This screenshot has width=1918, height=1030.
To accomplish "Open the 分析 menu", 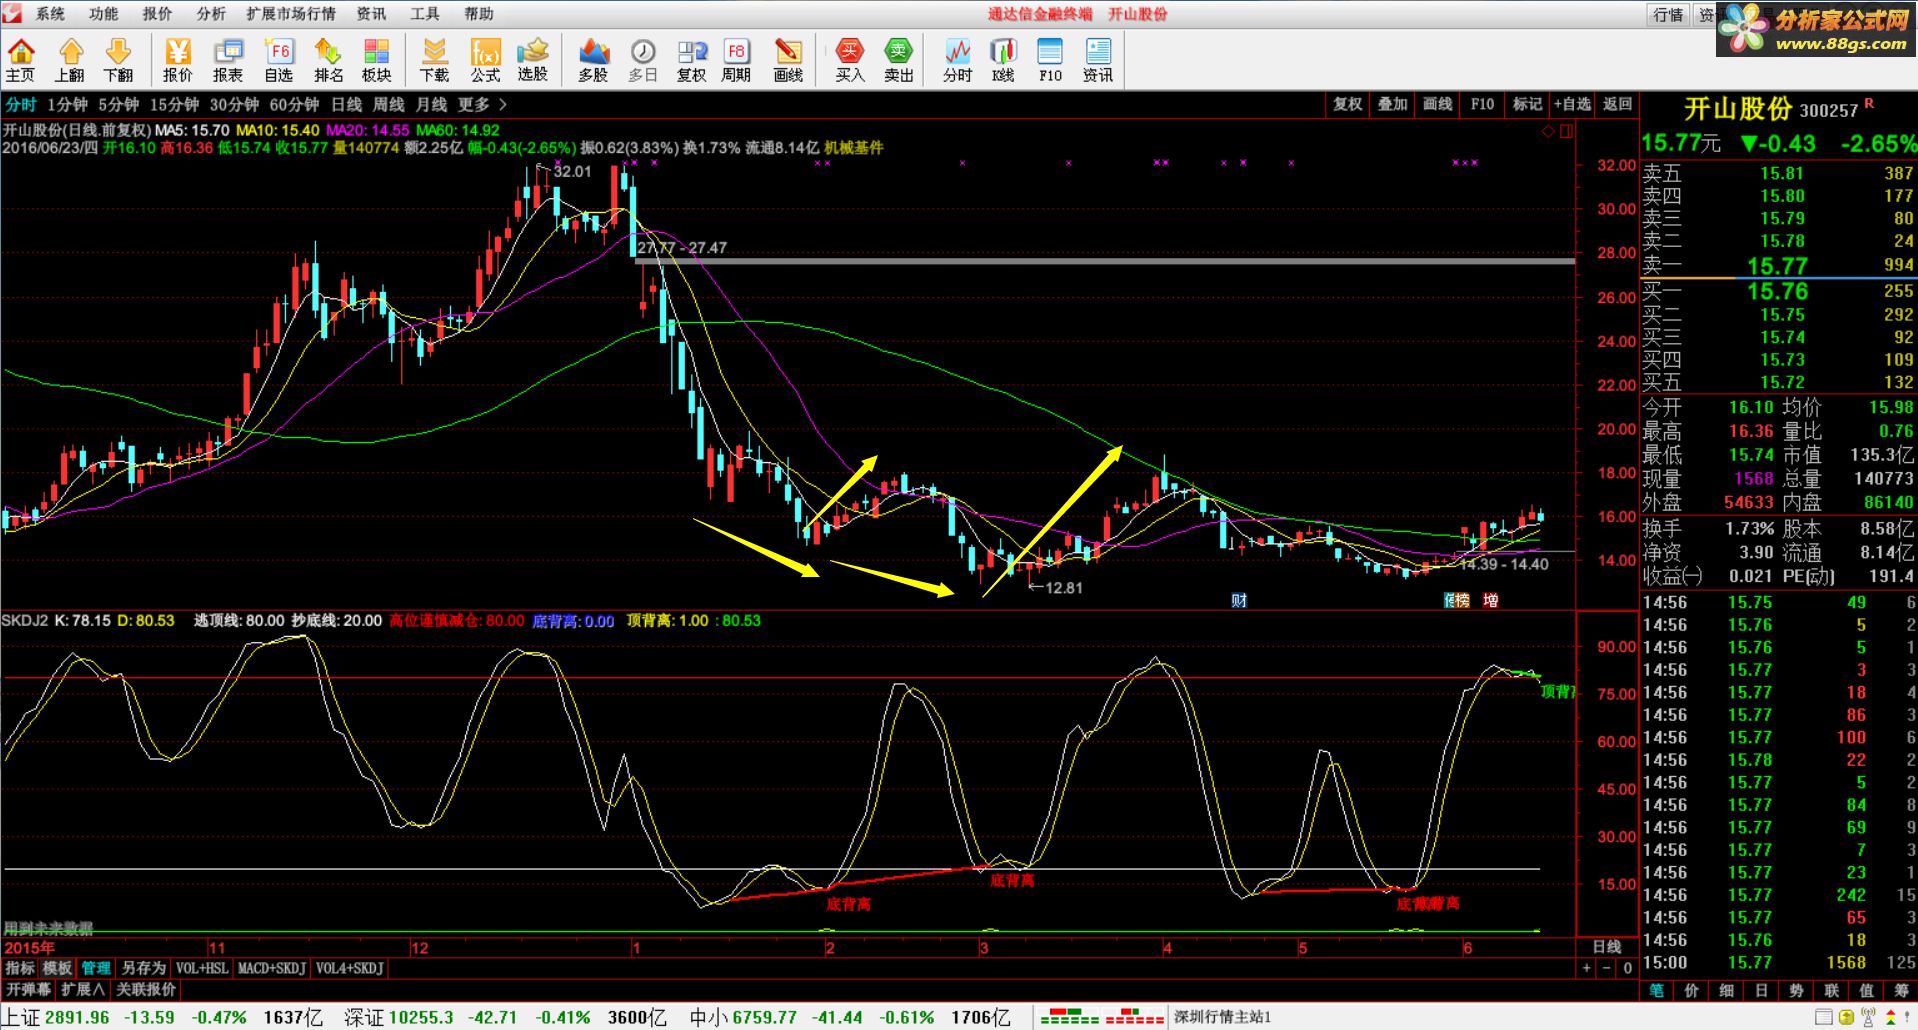I will pos(211,13).
